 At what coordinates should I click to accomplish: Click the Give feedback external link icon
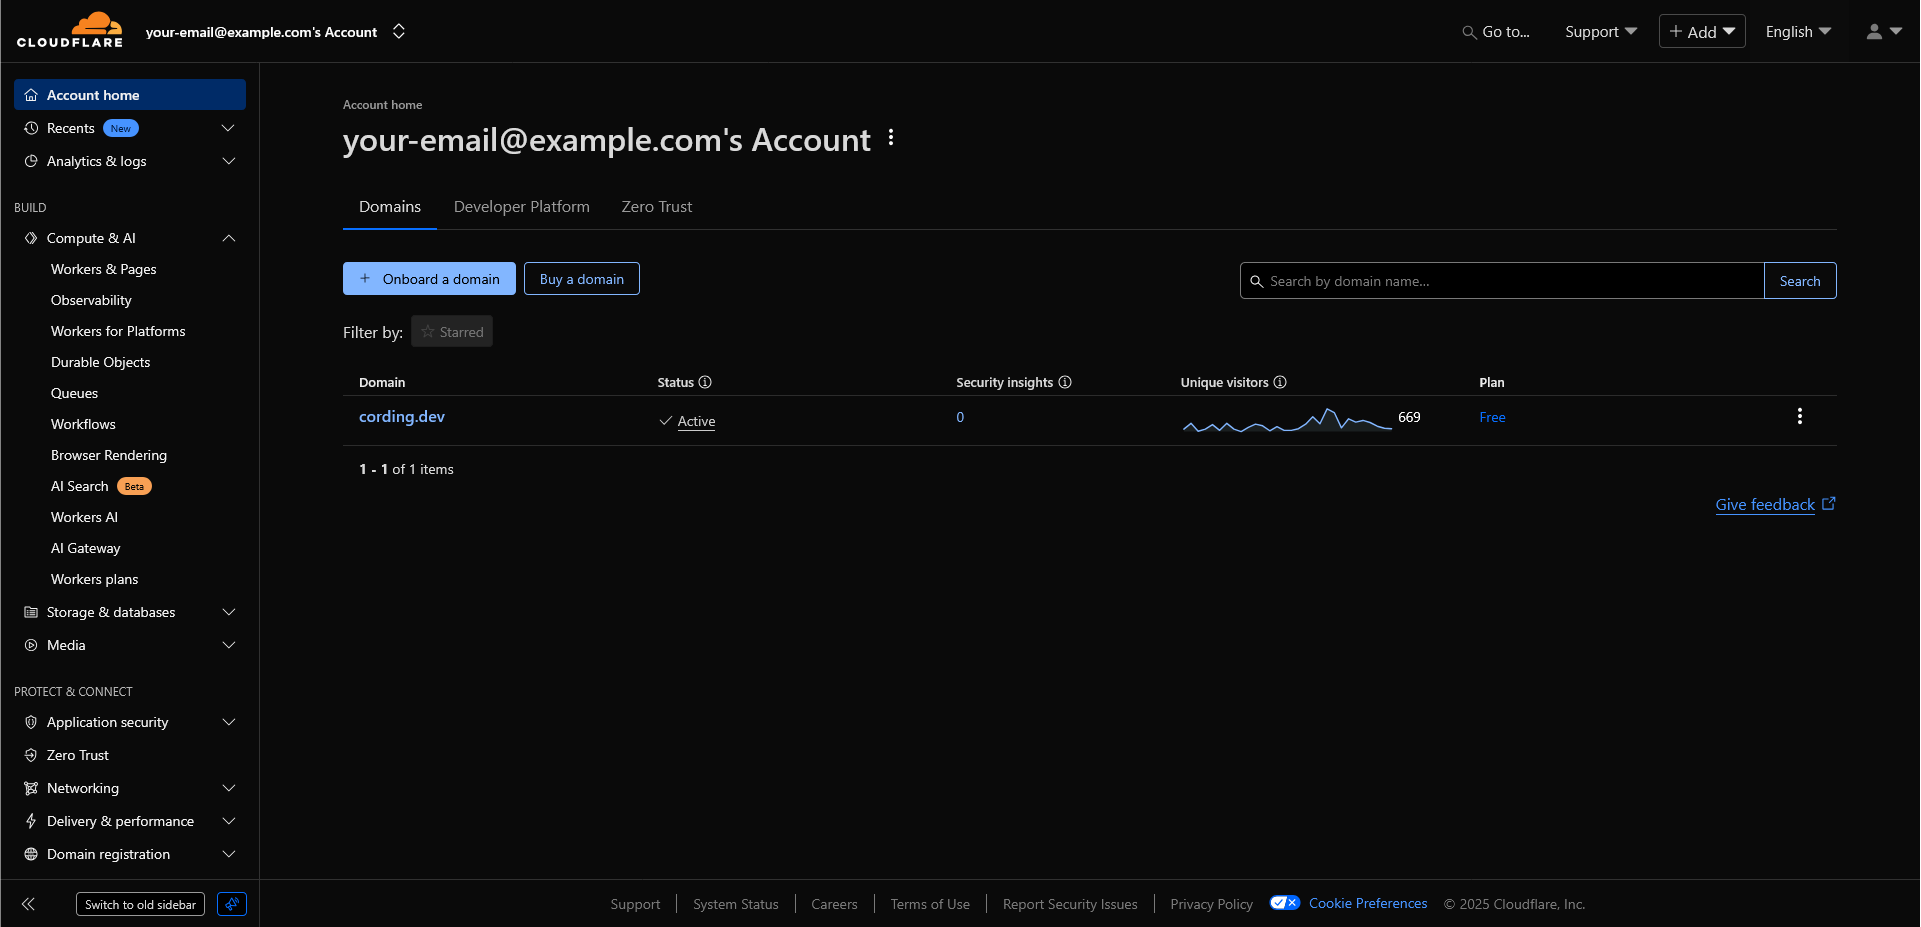pos(1829,504)
